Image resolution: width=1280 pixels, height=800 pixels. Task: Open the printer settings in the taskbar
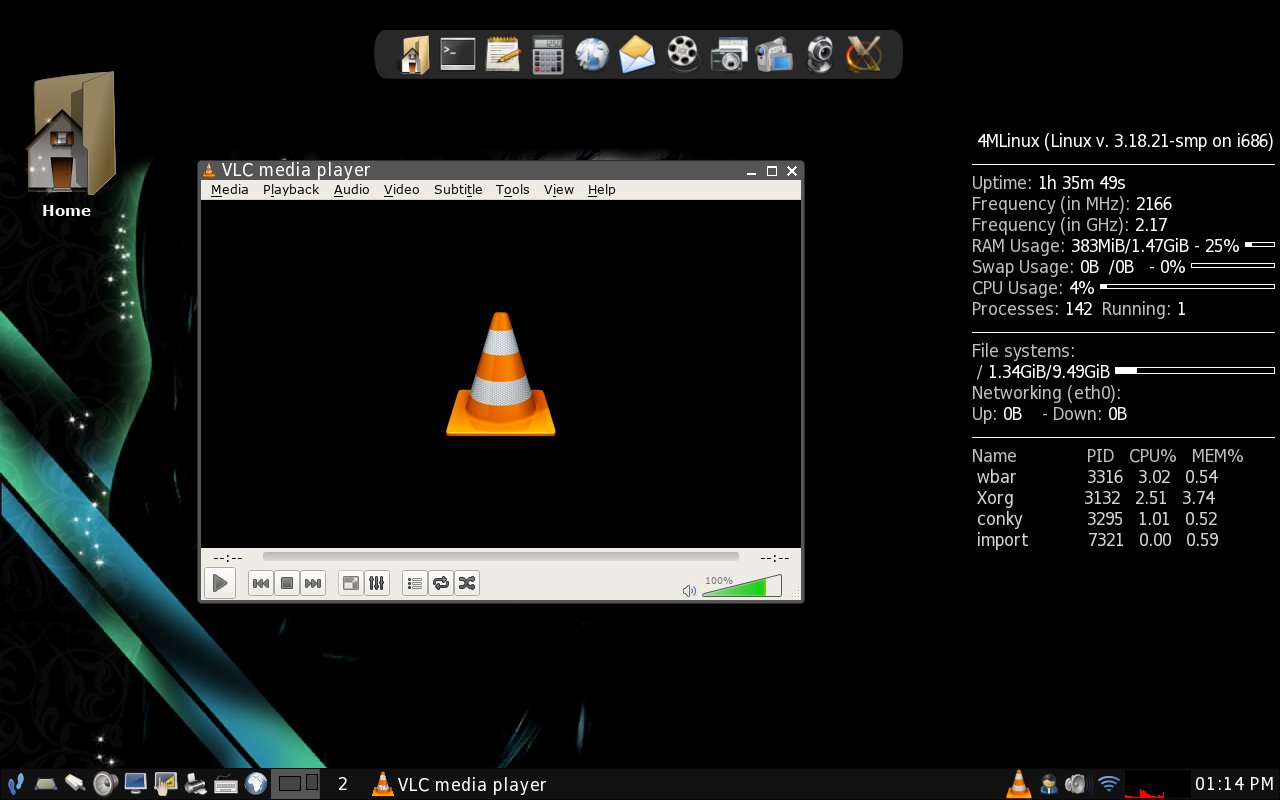(195, 784)
